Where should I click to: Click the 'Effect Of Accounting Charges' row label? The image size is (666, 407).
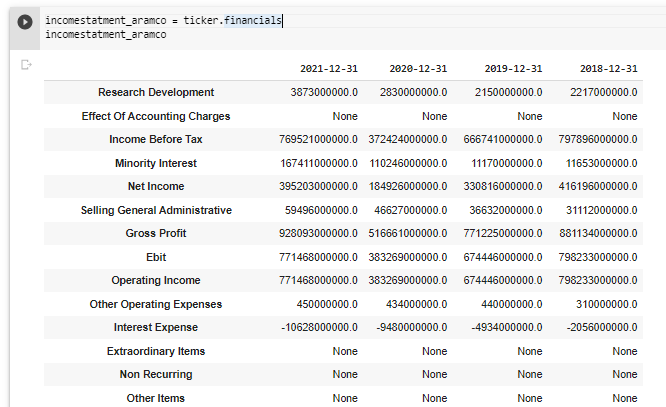(156, 116)
